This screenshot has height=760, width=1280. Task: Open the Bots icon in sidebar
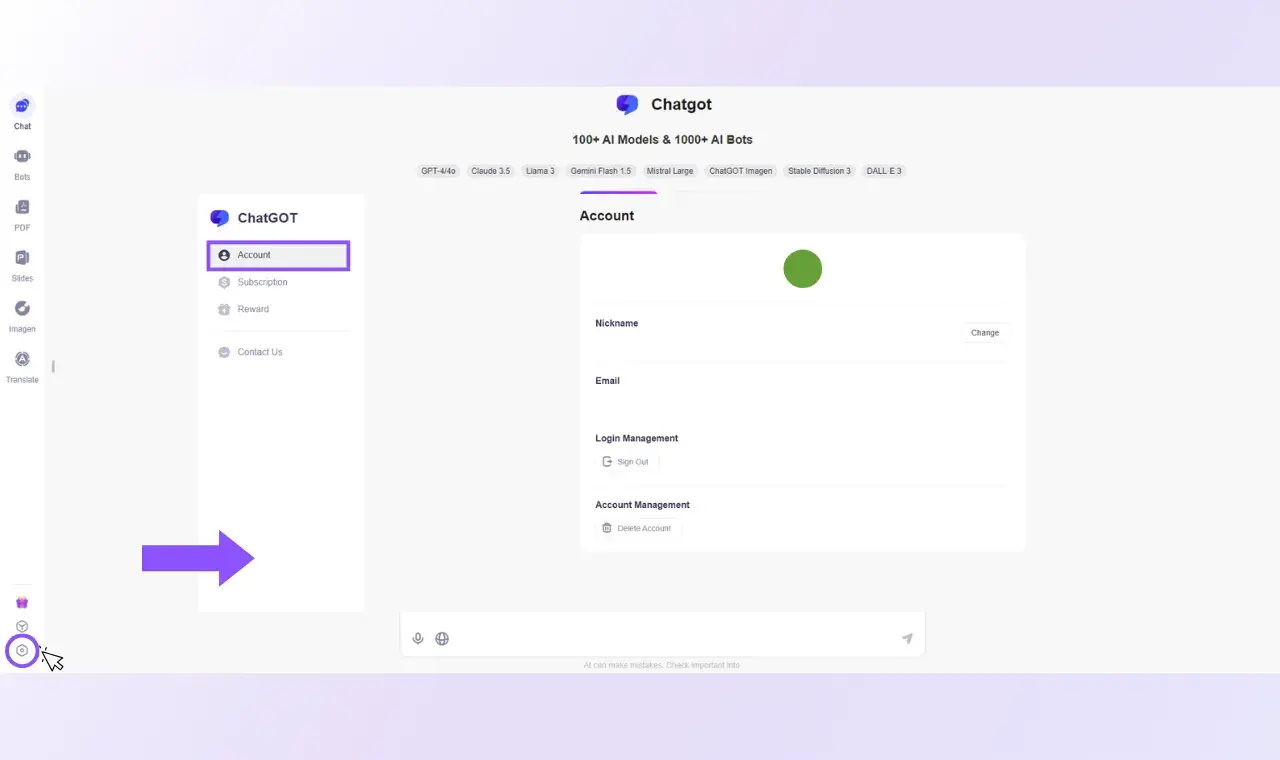click(22, 157)
